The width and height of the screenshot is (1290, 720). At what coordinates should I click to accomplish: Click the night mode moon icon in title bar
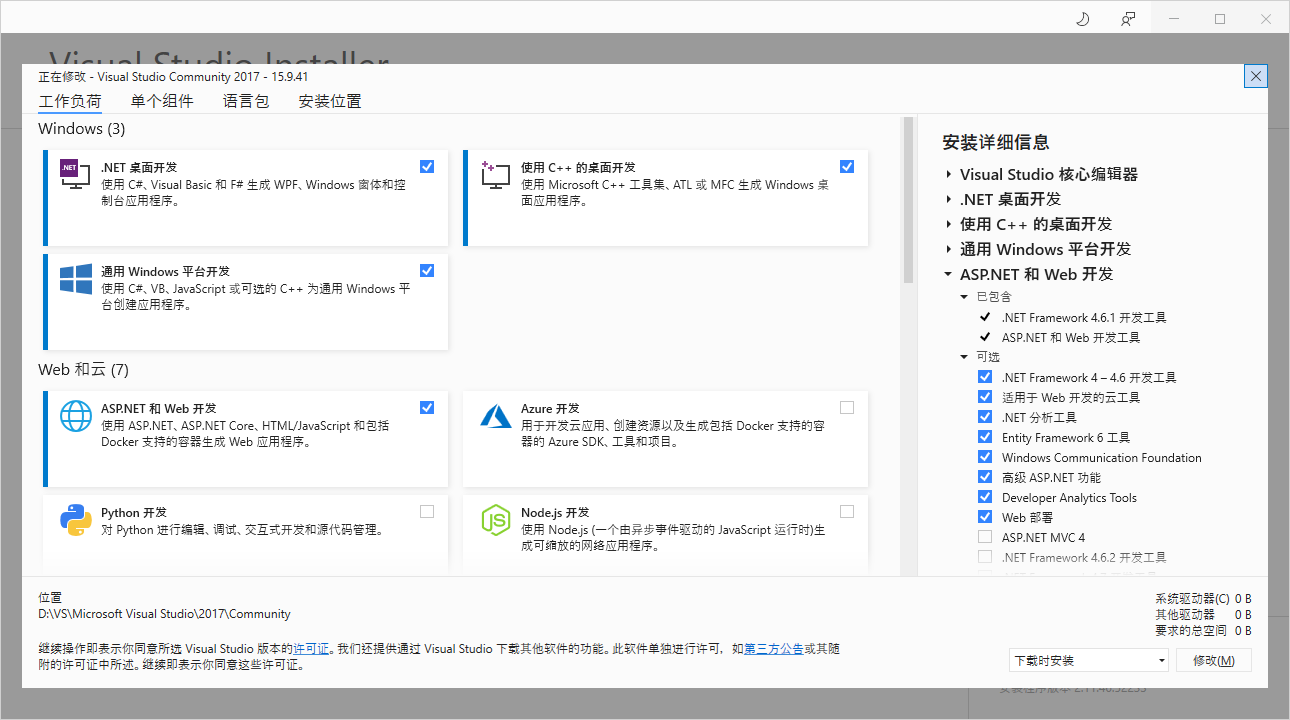1082,18
